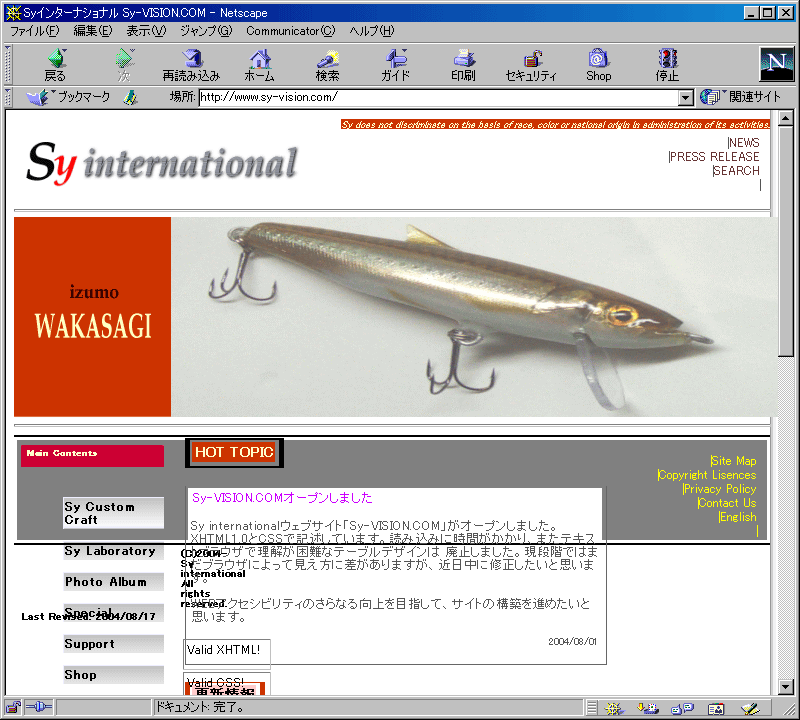Click the Netscape N logo
The width and height of the screenshot is (800, 720).
coord(777,64)
